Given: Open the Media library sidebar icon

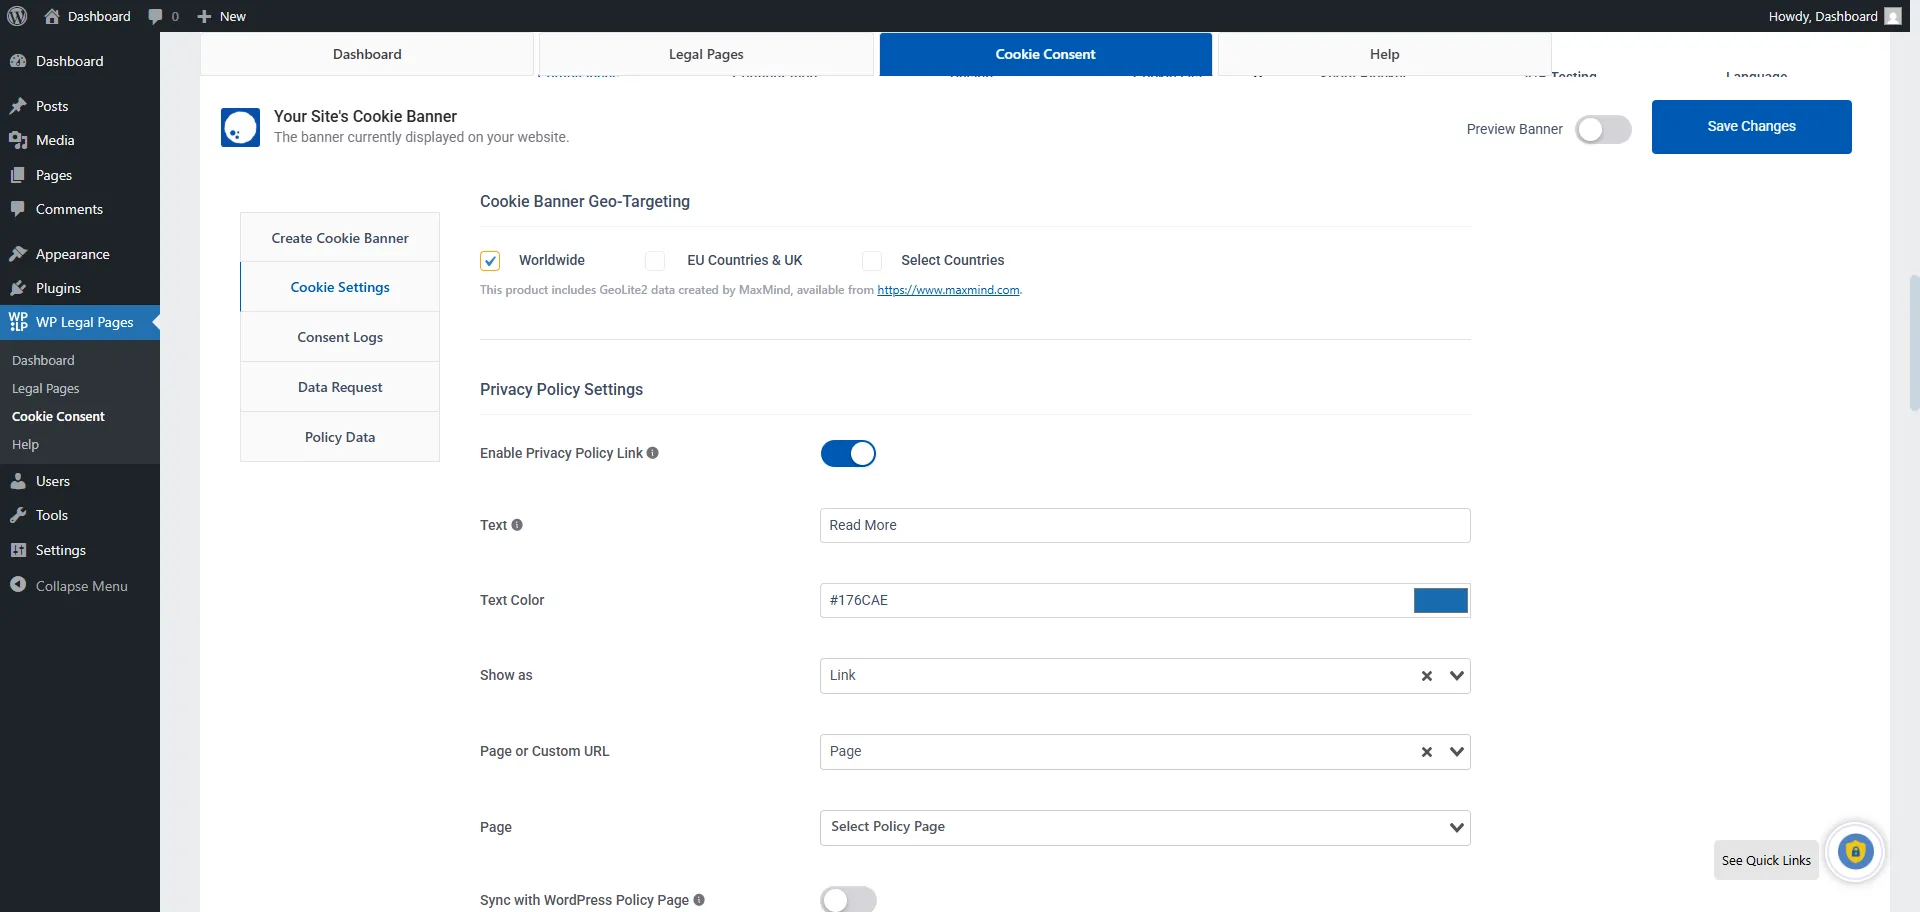Looking at the screenshot, I should pos(18,140).
